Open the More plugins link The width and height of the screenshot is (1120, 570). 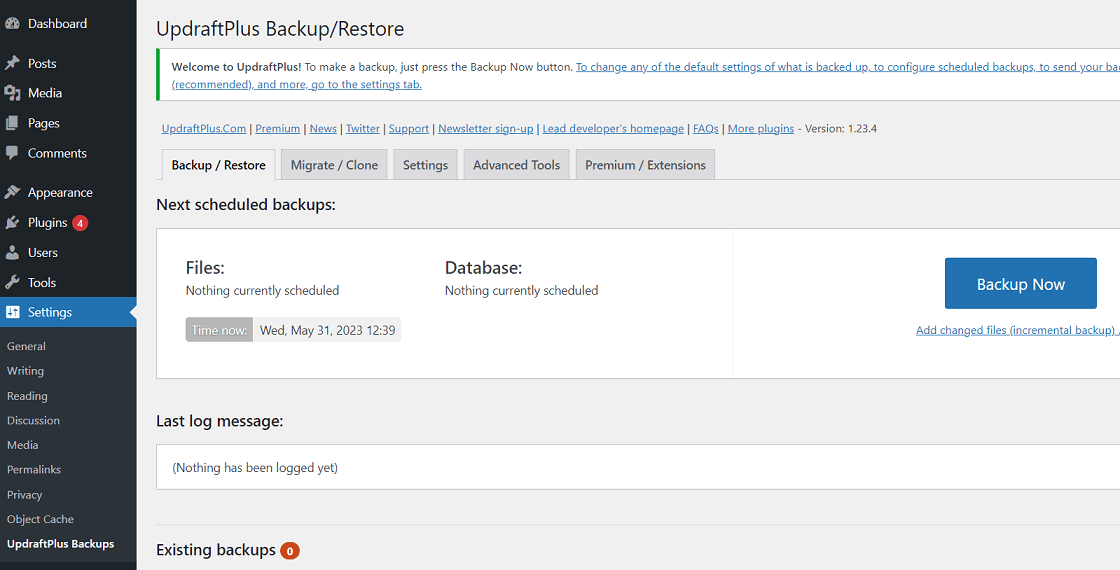click(x=761, y=129)
